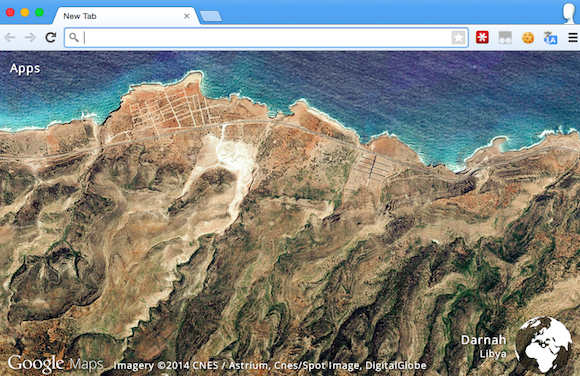Click the LastPass red asterisk extension icon
Viewport: 580px width, 376px height.
482,37
